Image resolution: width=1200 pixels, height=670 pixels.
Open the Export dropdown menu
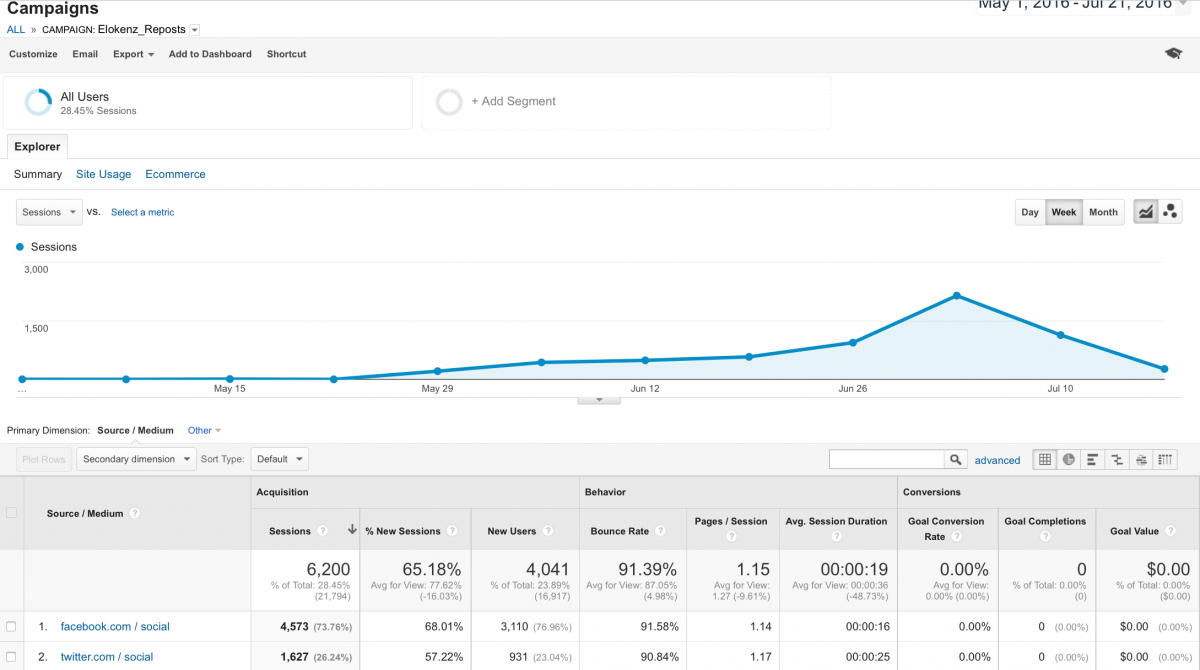pos(133,54)
